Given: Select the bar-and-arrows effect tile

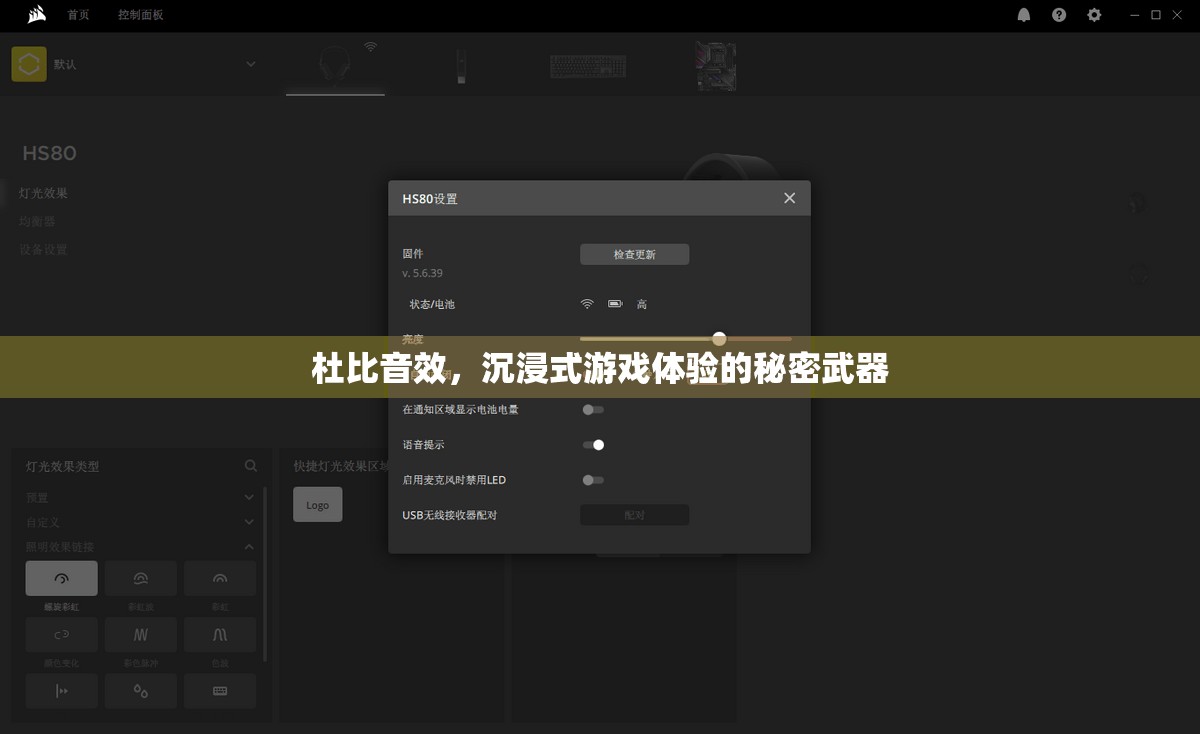Looking at the screenshot, I should [61, 690].
